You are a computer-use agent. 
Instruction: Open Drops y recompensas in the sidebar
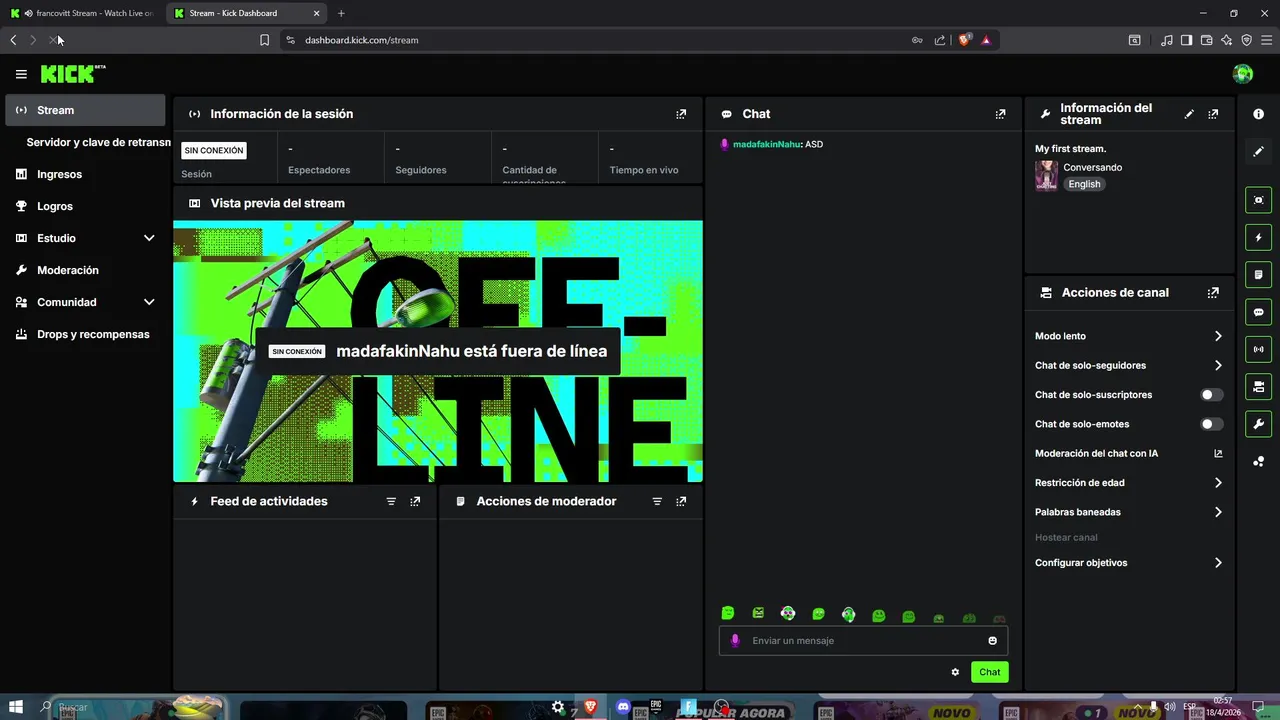85,334
